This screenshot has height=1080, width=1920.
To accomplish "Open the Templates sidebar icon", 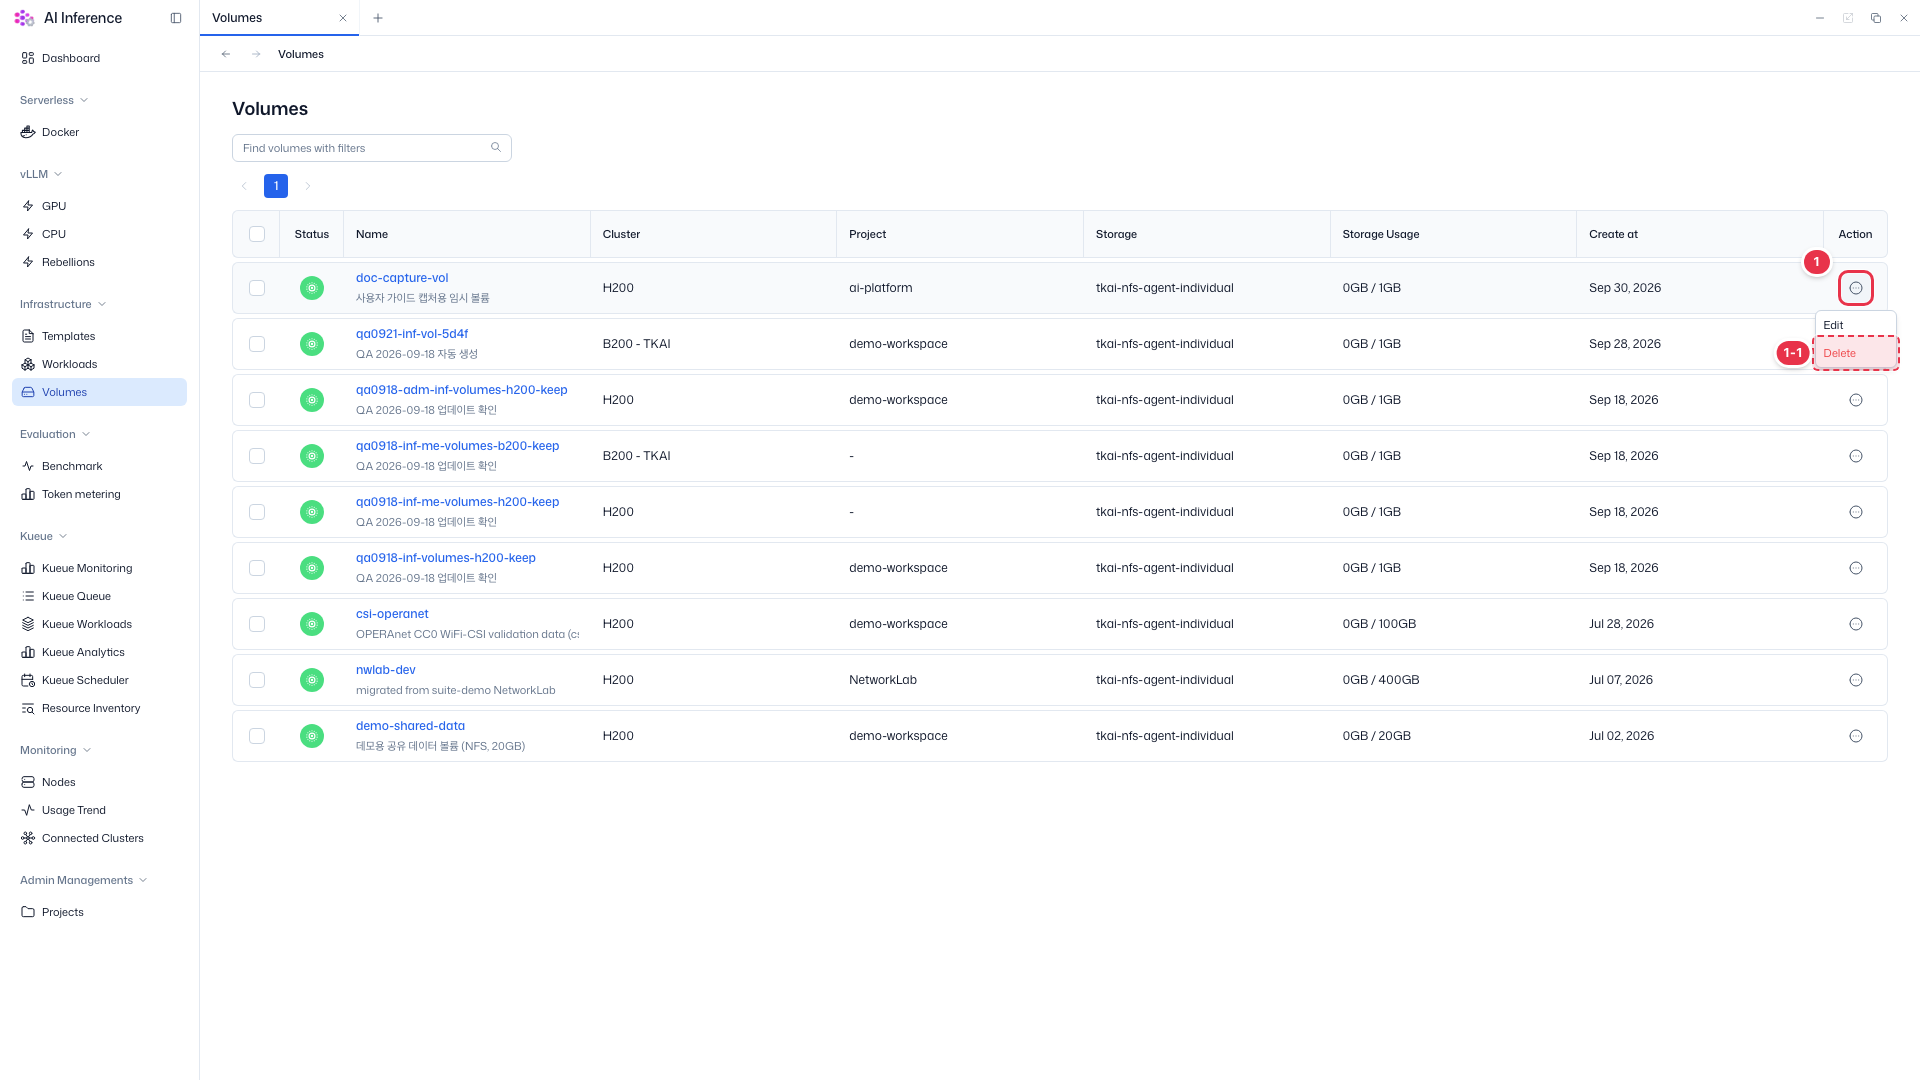I will coord(28,336).
